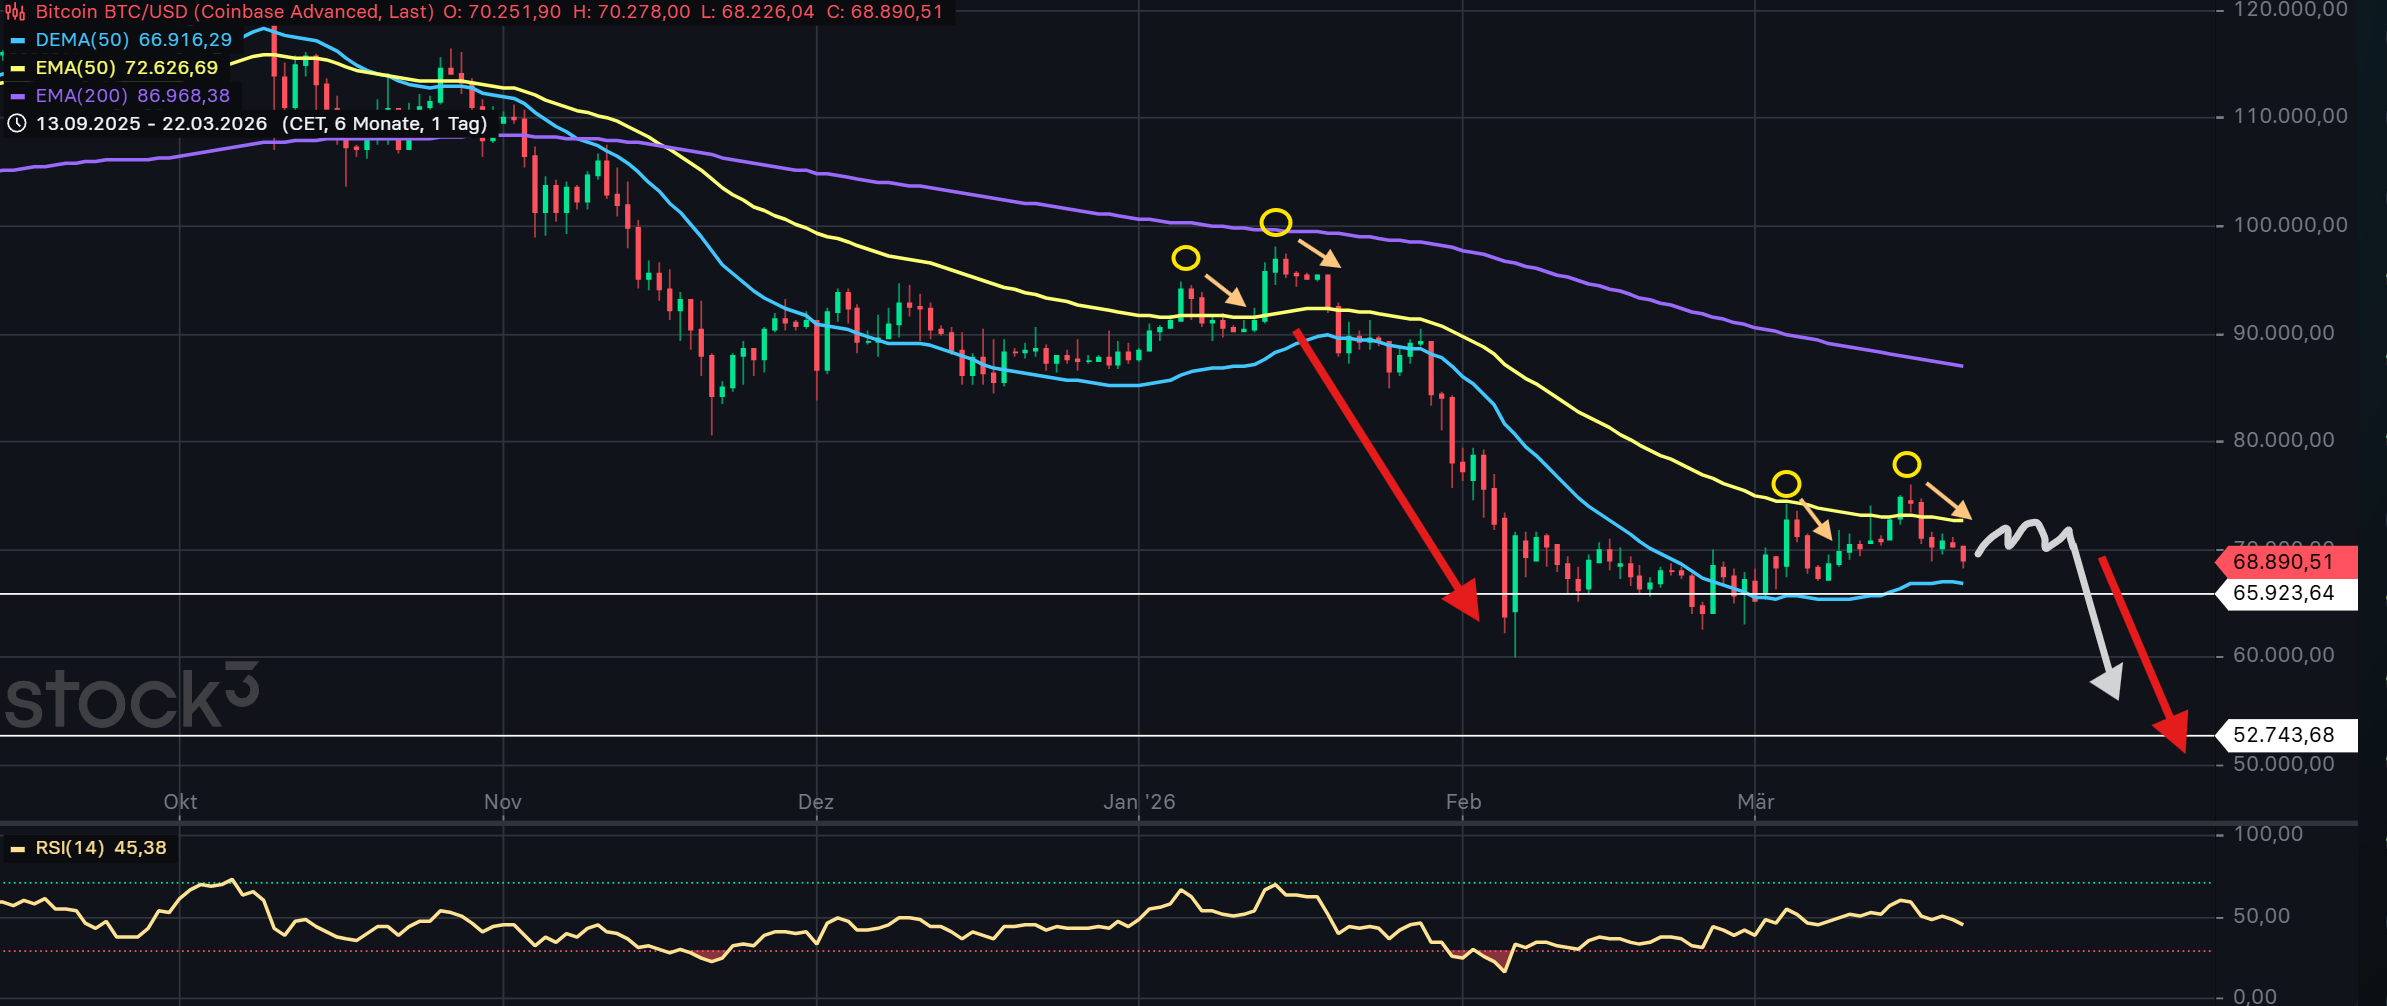Select the white projection arrow head near 60.000

[2108, 682]
